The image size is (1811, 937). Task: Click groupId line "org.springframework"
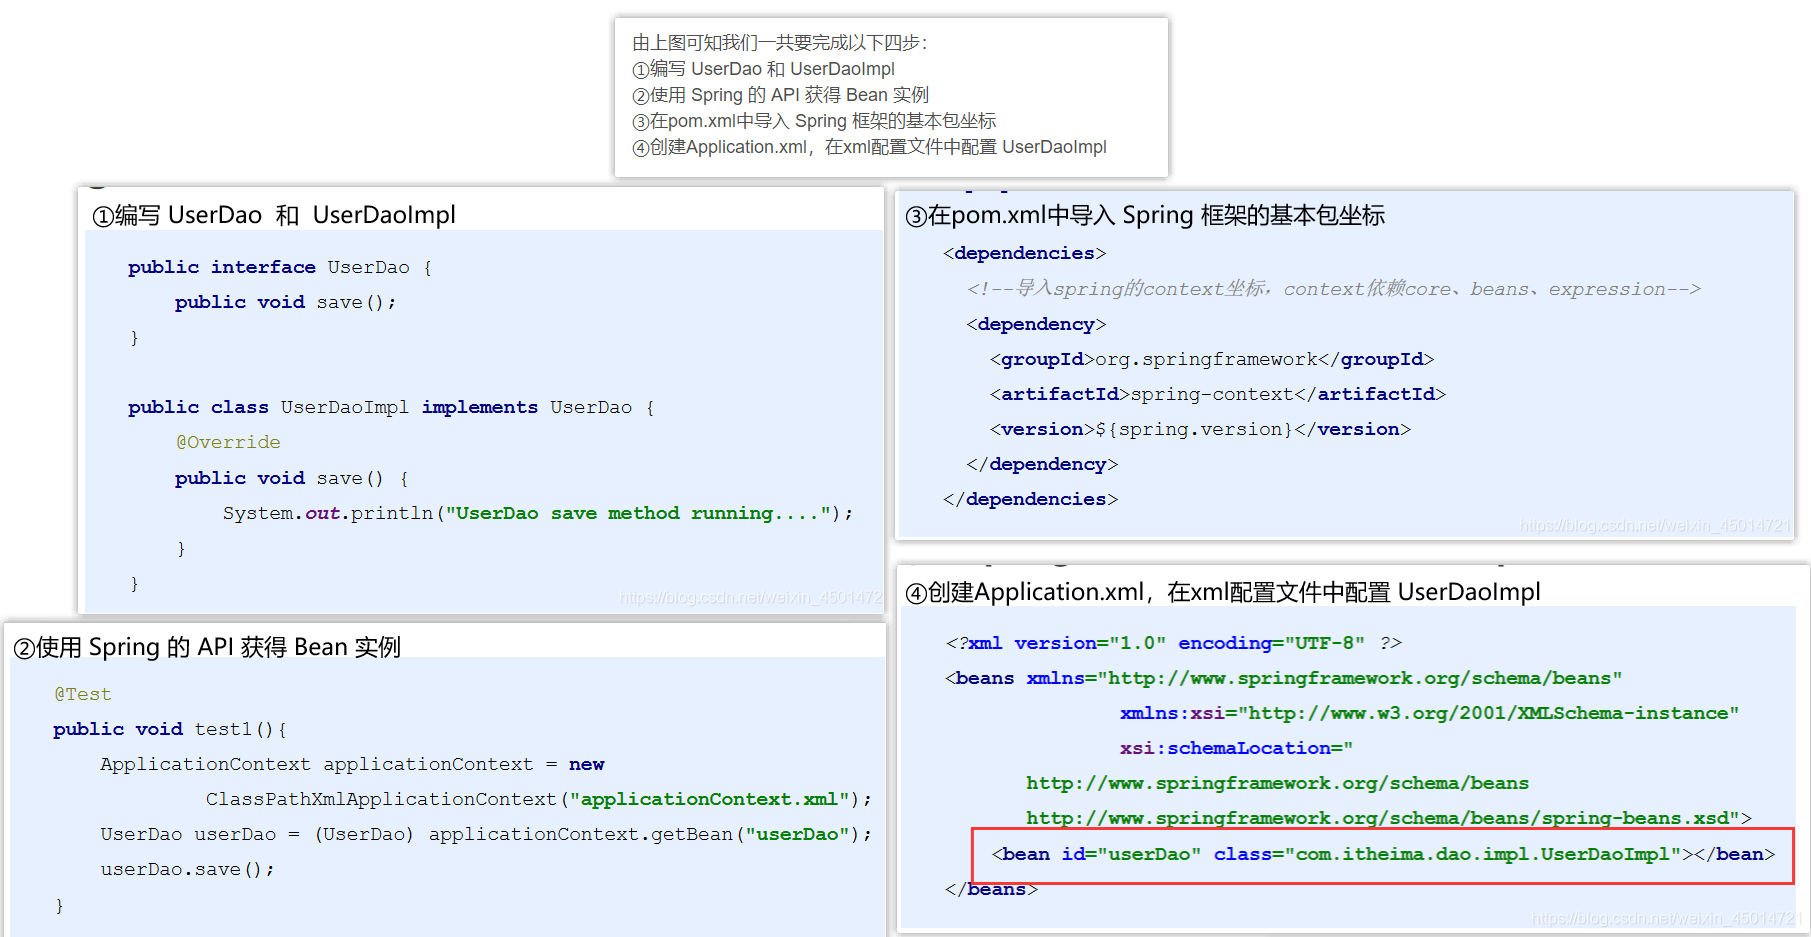(x=1212, y=359)
